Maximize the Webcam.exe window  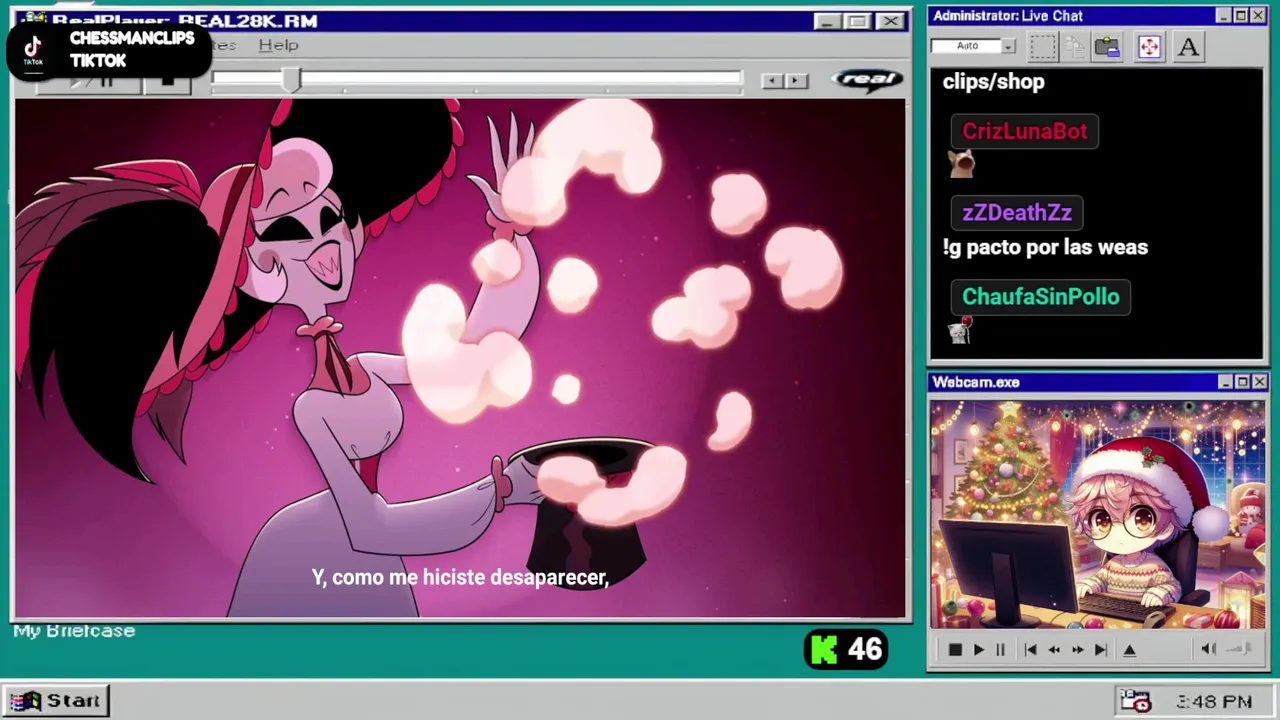tap(1242, 382)
